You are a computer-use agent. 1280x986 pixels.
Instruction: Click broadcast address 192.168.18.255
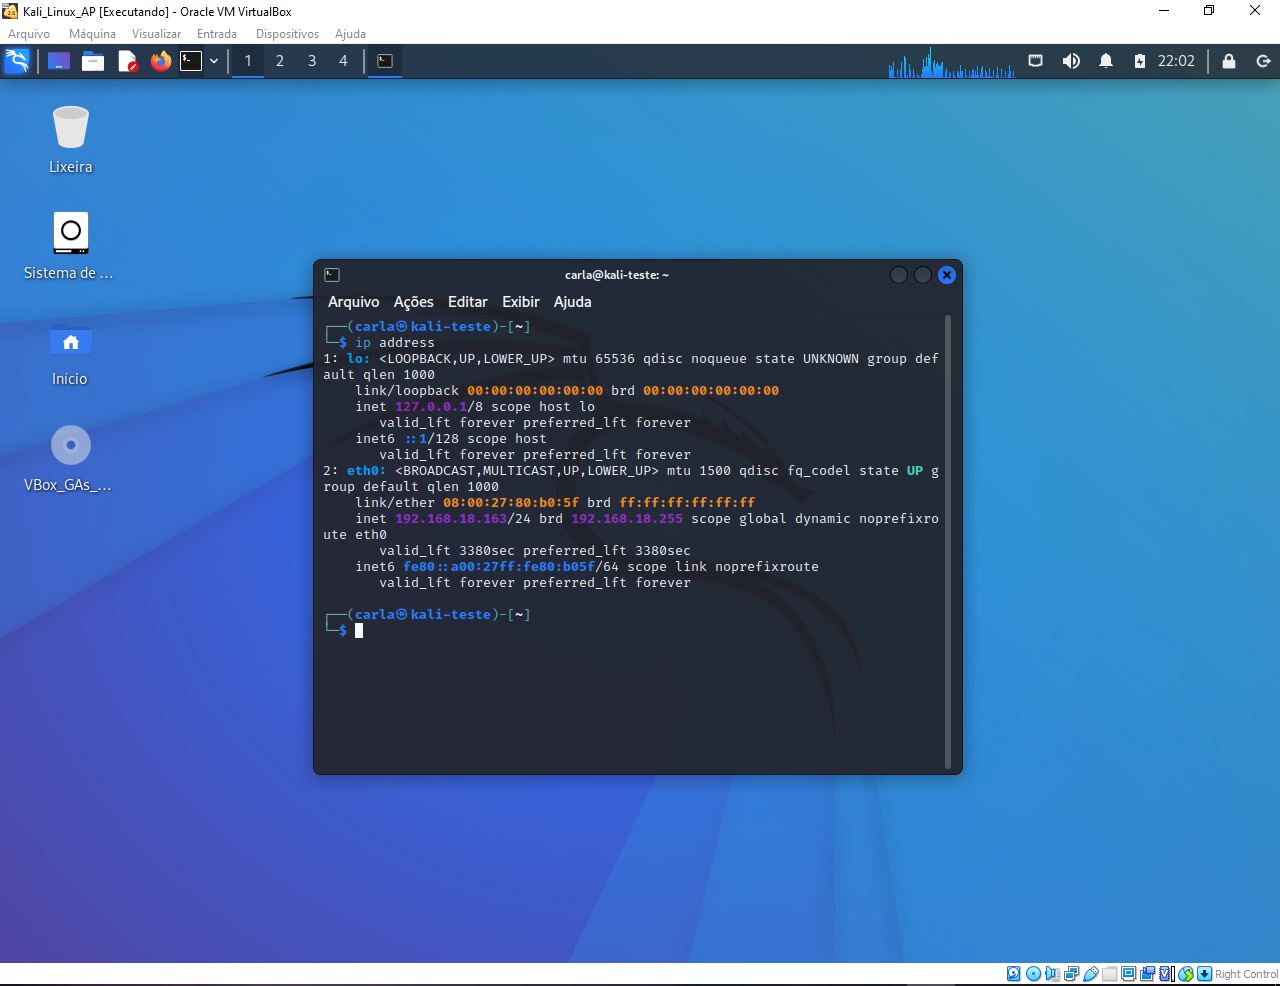click(x=627, y=519)
